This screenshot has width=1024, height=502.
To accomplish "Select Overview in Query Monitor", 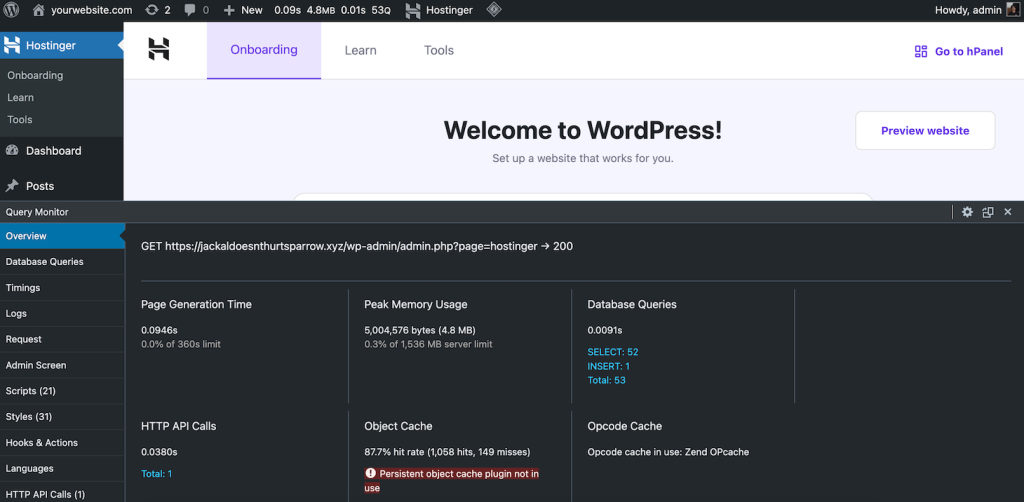I will click(x=62, y=236).
